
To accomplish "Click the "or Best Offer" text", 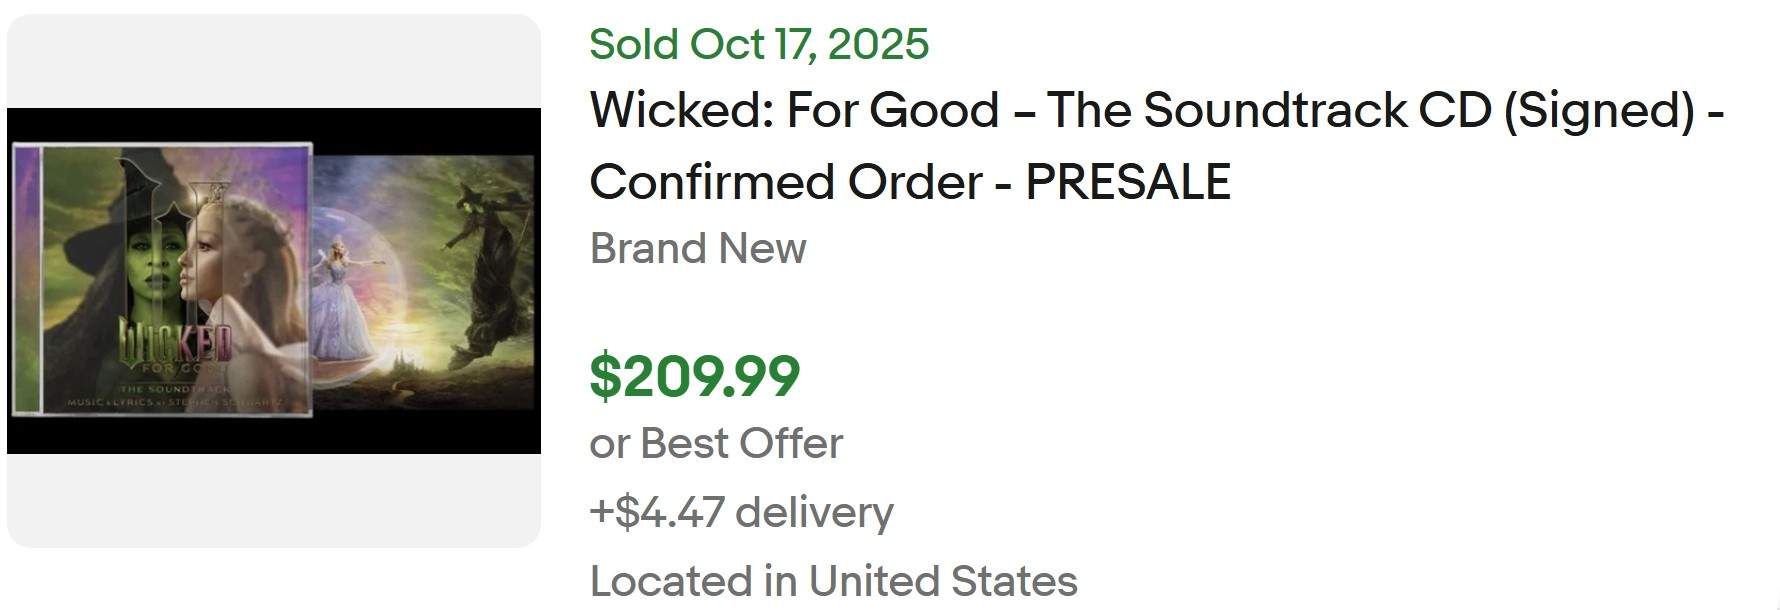I will click(716, 443).
